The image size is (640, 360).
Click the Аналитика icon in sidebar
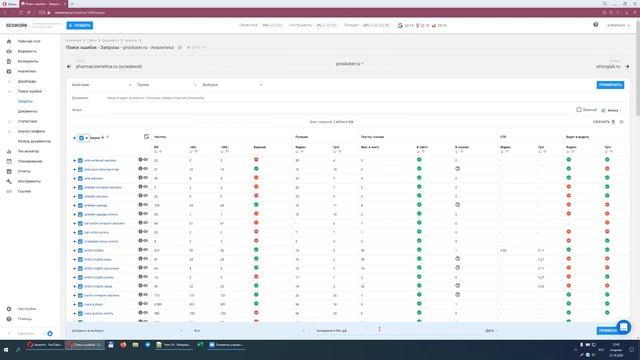[9, 71]
